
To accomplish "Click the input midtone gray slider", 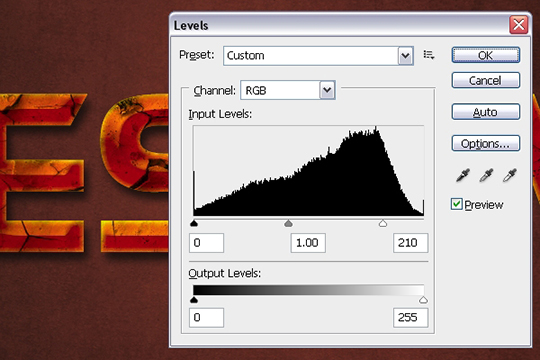I will [x=288, y=224].
